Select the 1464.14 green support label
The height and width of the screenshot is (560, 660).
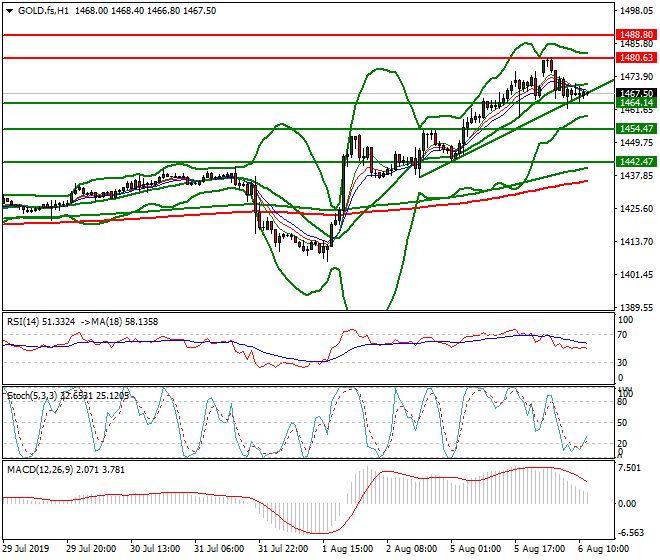(x=636, y=103)
